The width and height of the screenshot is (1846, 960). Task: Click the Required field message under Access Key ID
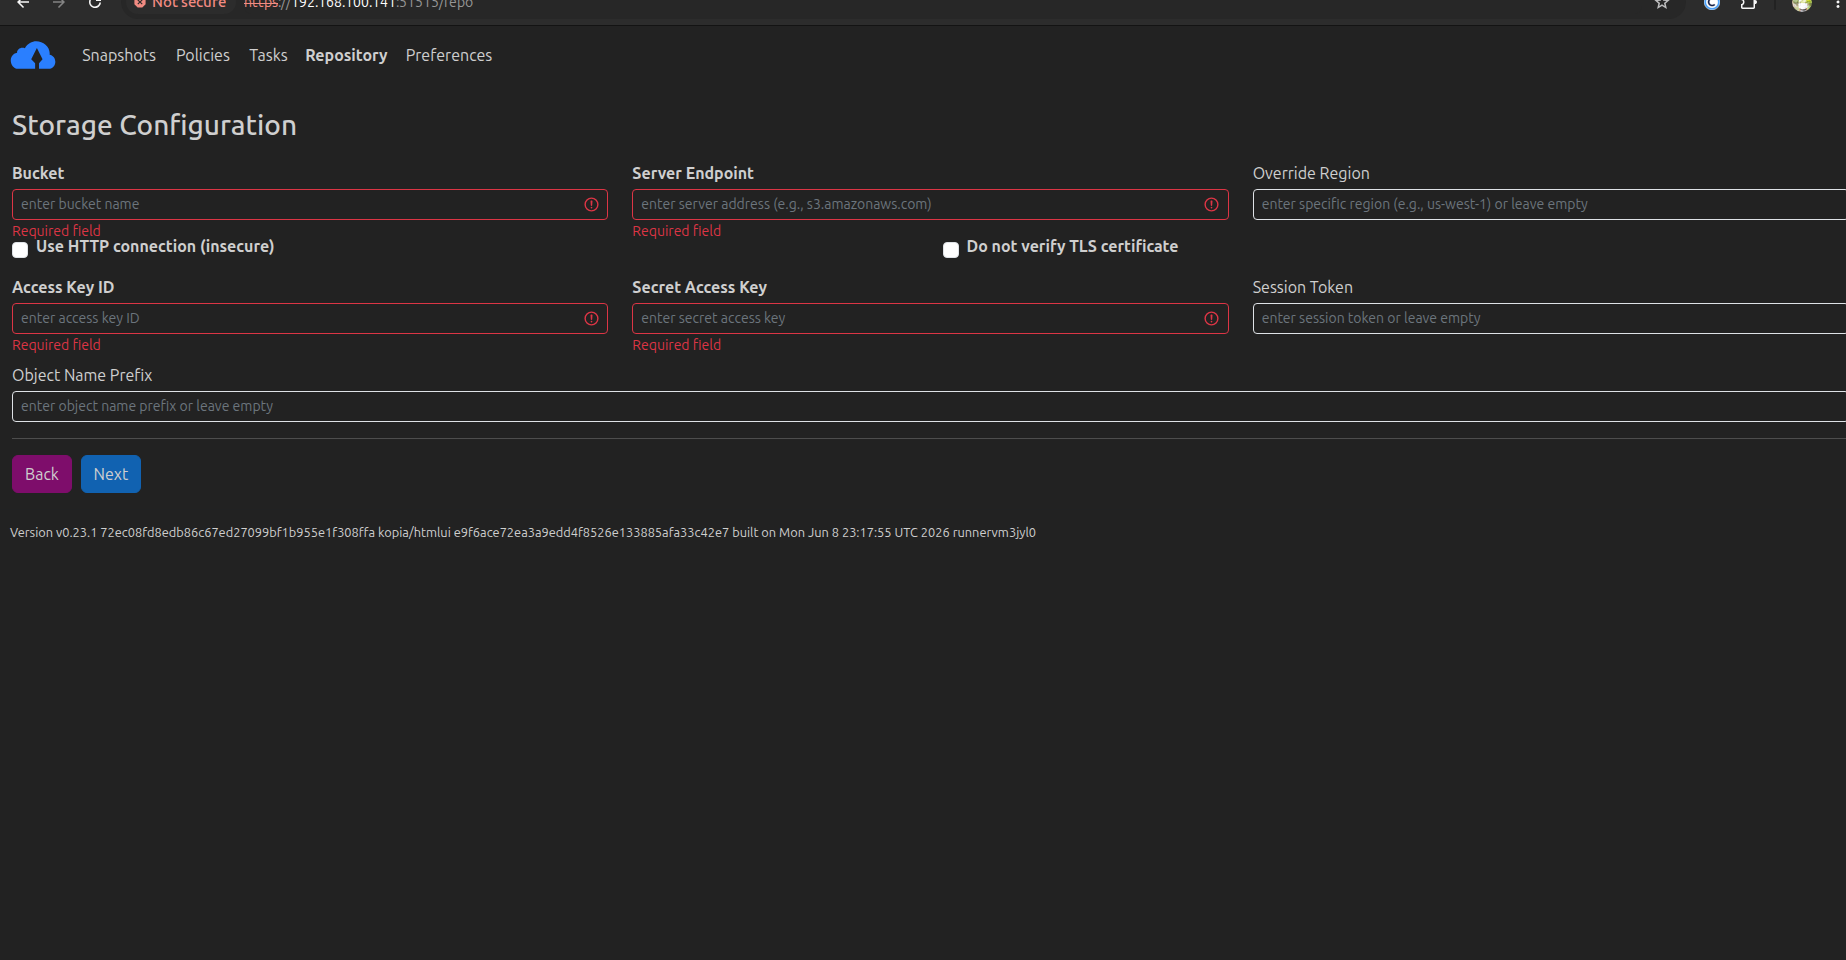click(x=57, y=345)
